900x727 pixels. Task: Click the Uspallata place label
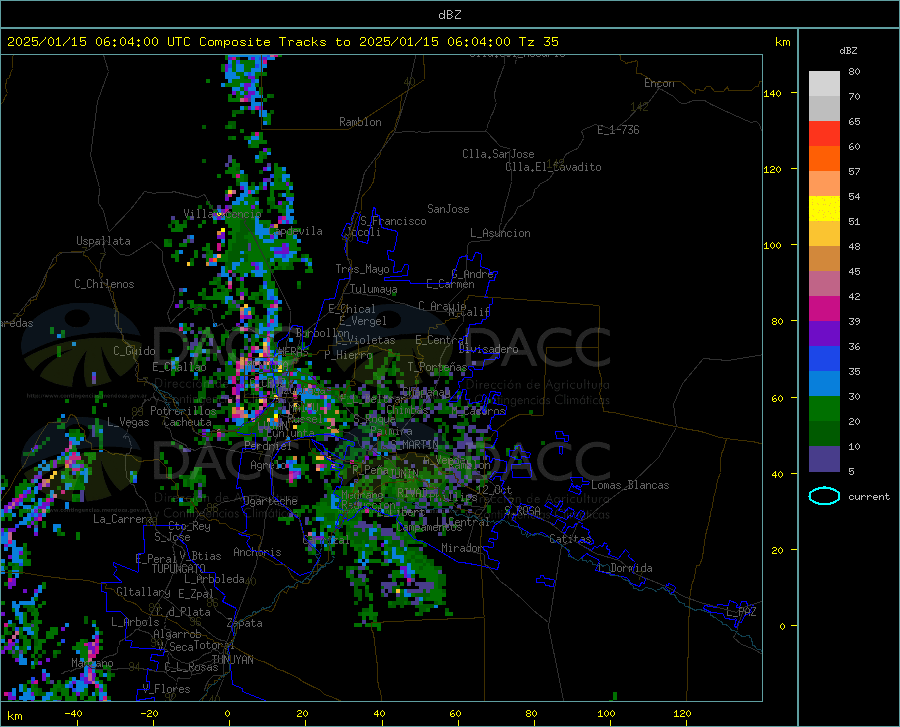point(103,241)
